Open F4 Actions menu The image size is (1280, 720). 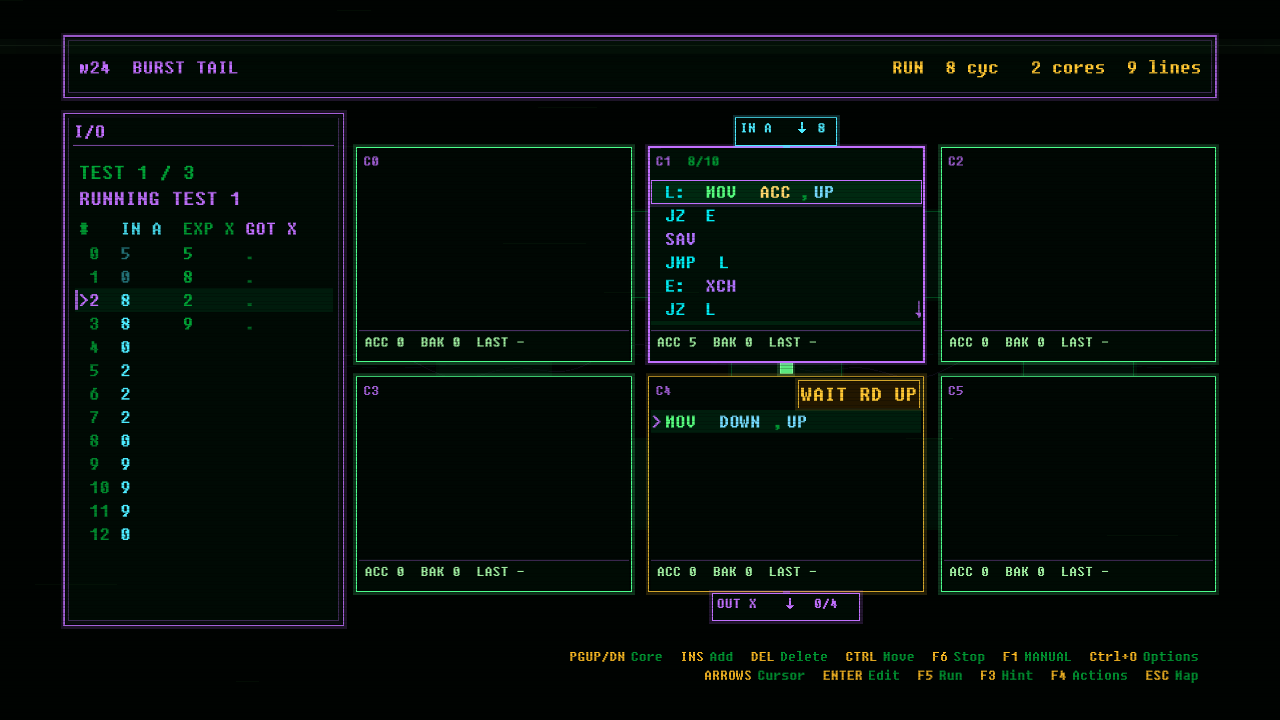[x=1089, y=675]
